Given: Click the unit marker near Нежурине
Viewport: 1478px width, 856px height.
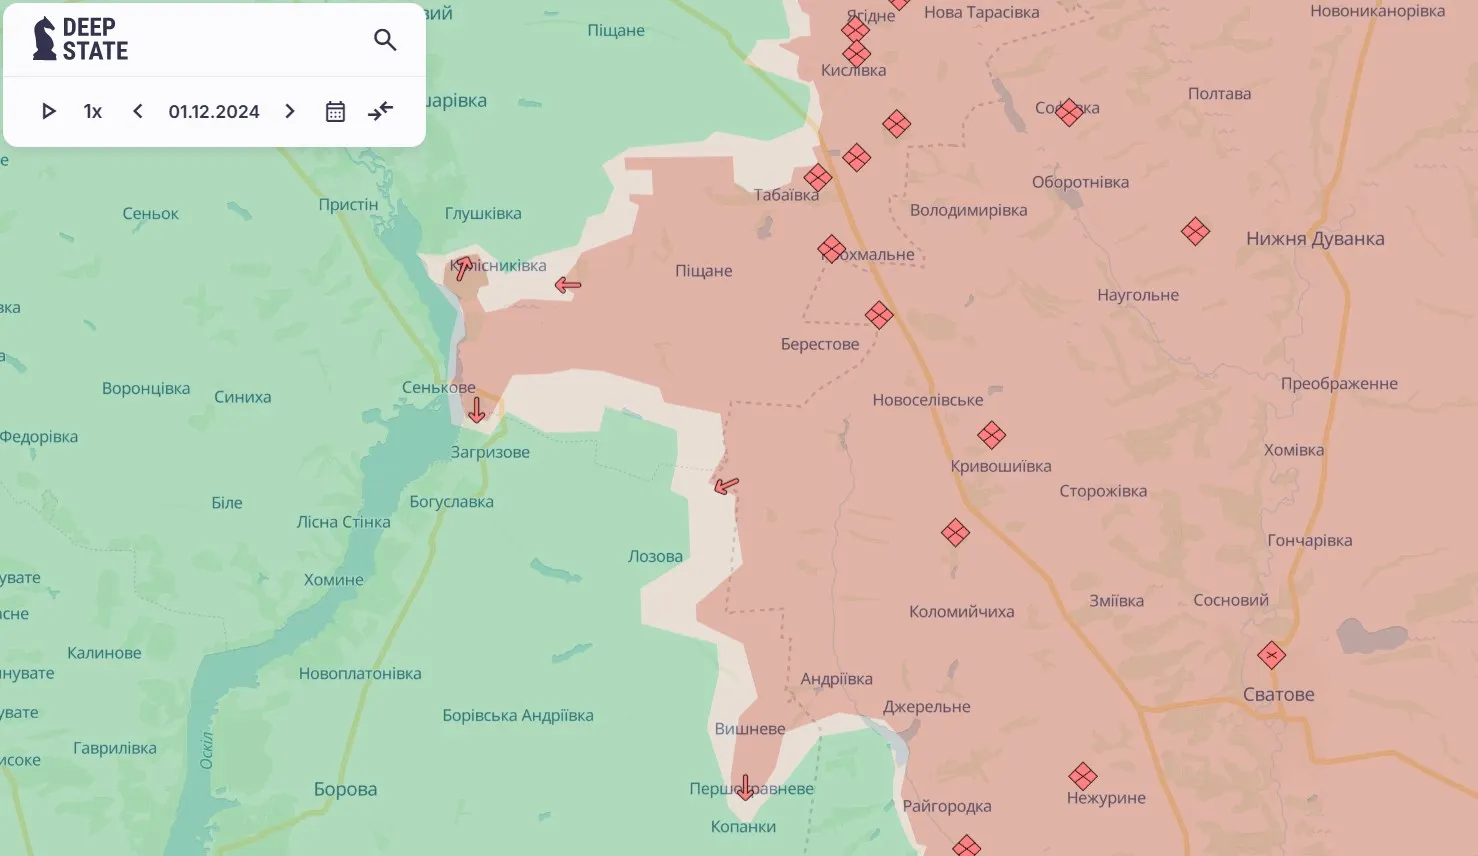Looking at the screenshot, I should 1082,776.
